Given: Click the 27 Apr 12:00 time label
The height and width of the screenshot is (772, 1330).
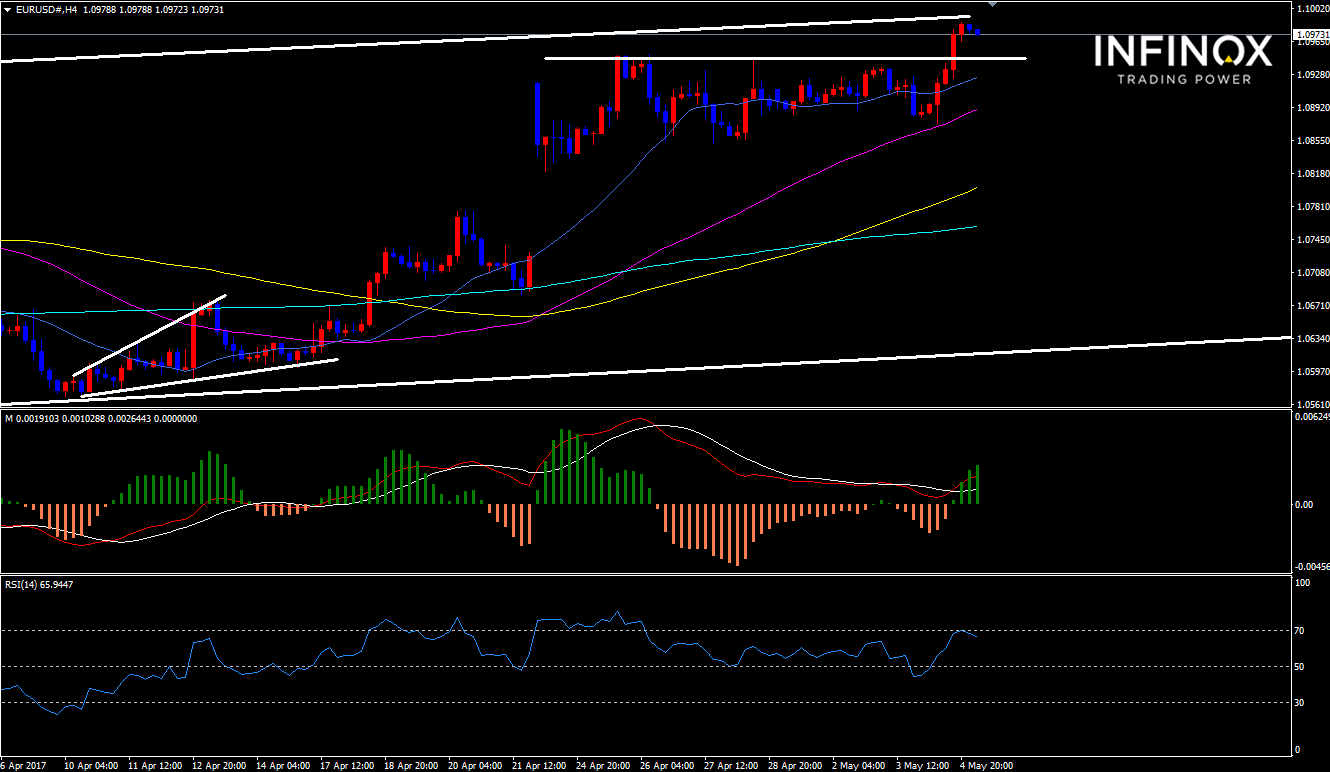Looking at the screenshot, I should click(730, 765).
